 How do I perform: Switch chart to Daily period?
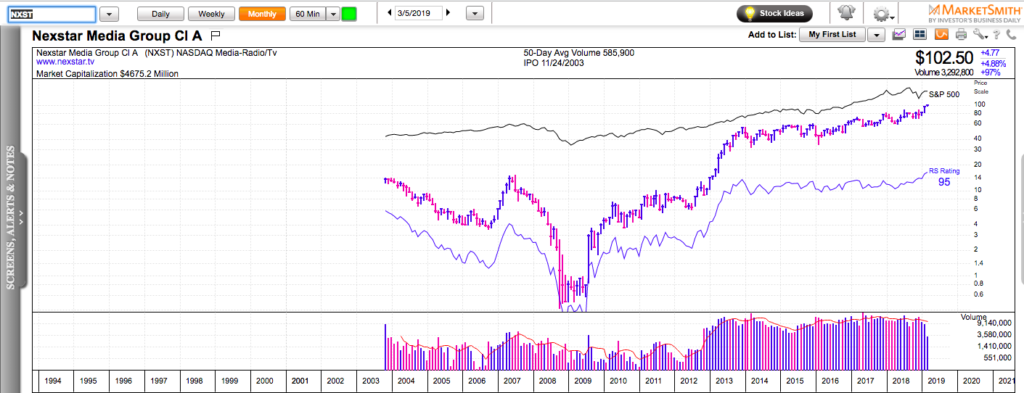pyautogui.click(x=161, y=14)
